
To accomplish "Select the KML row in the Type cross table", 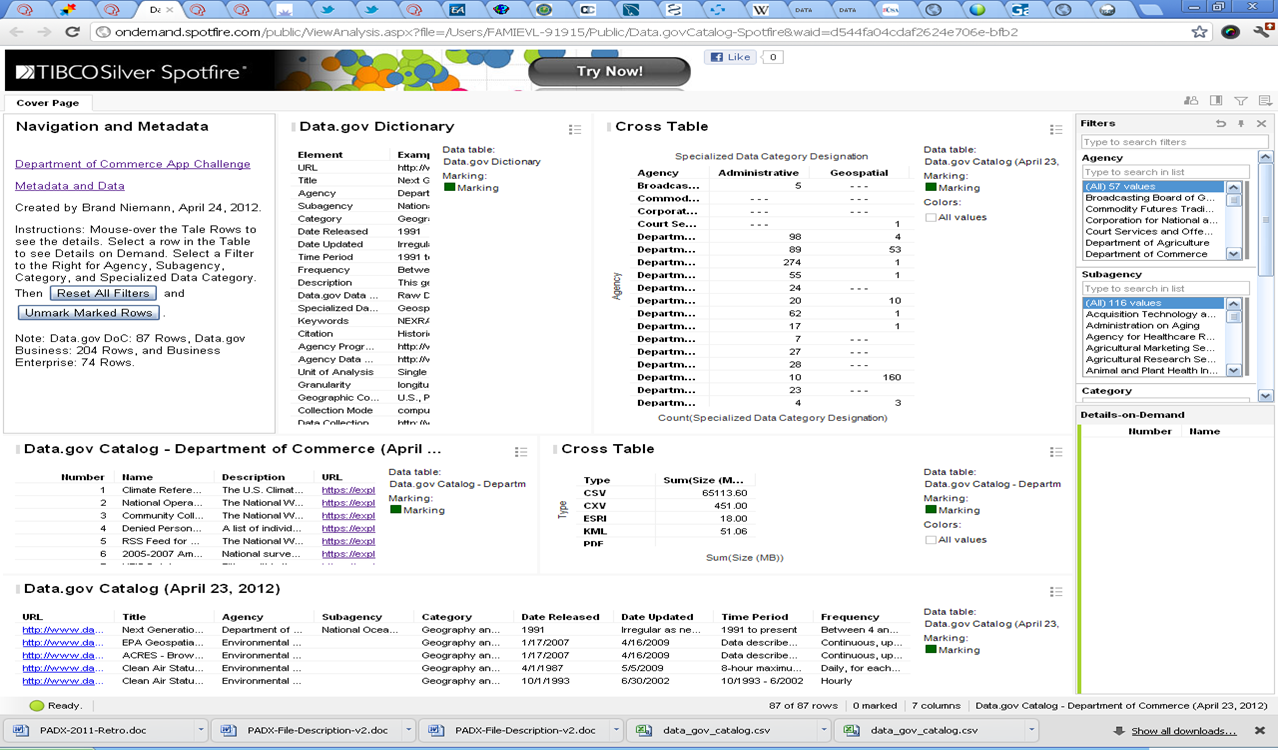I will tap(666, 532).
